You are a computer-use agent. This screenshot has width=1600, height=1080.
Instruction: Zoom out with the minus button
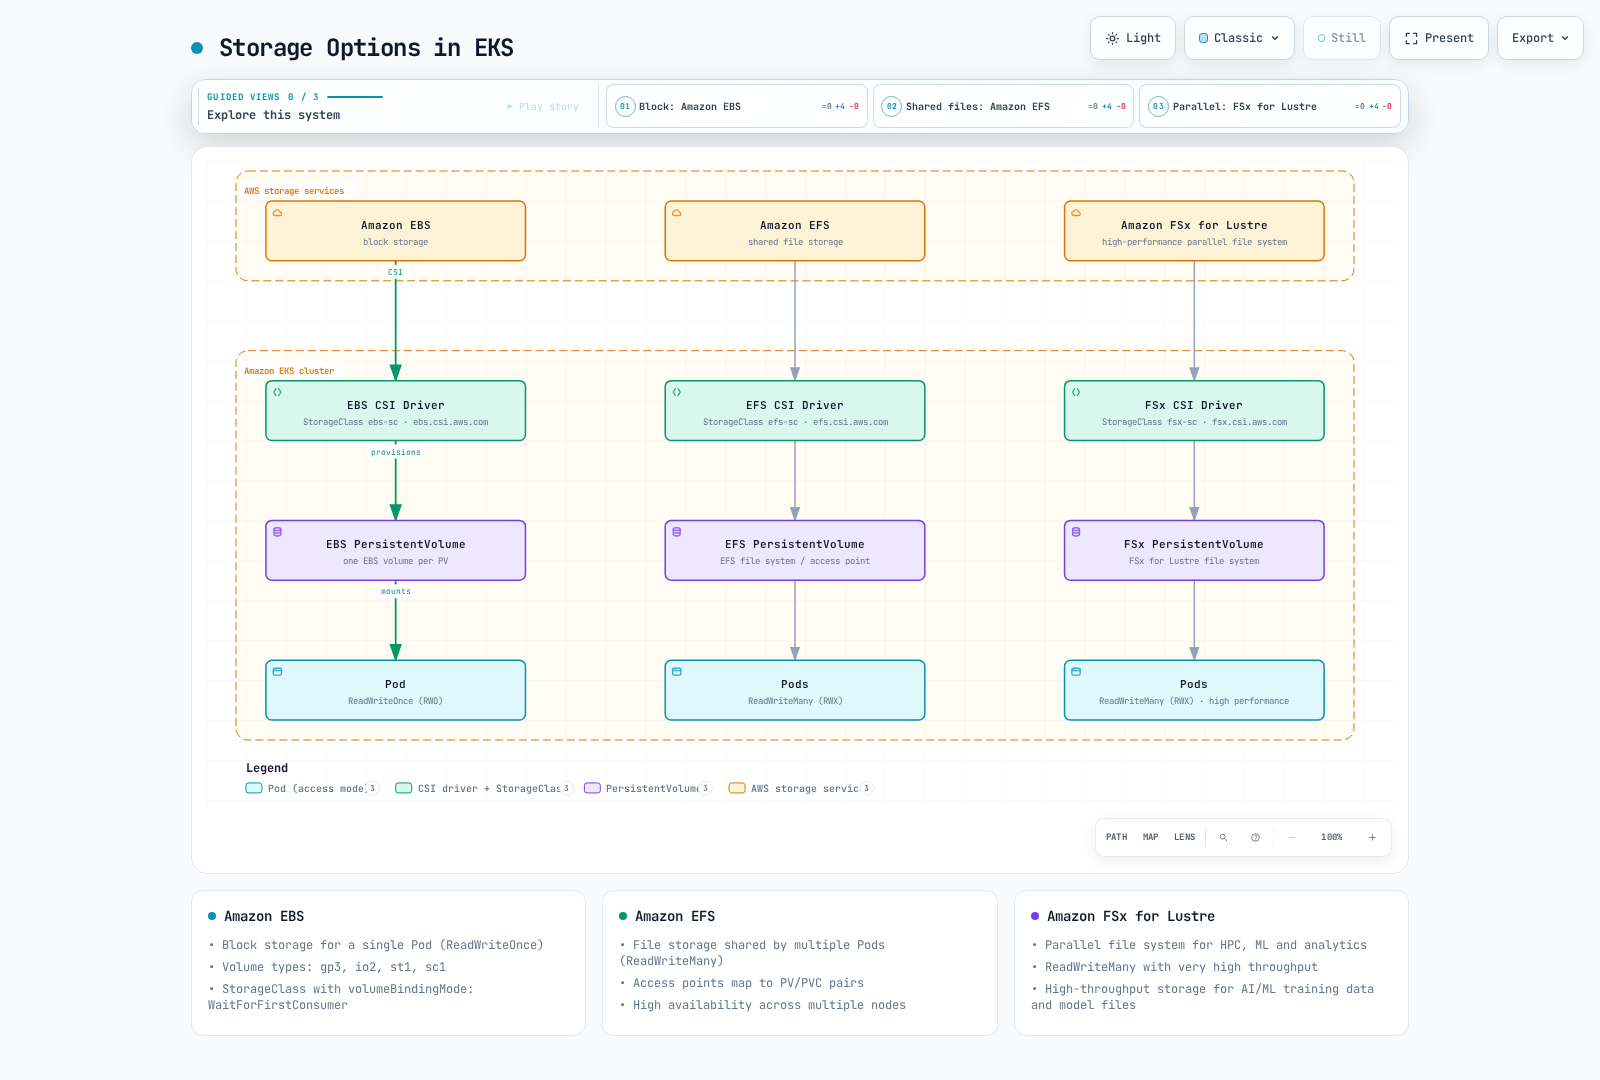click(x=1291, y=837)
